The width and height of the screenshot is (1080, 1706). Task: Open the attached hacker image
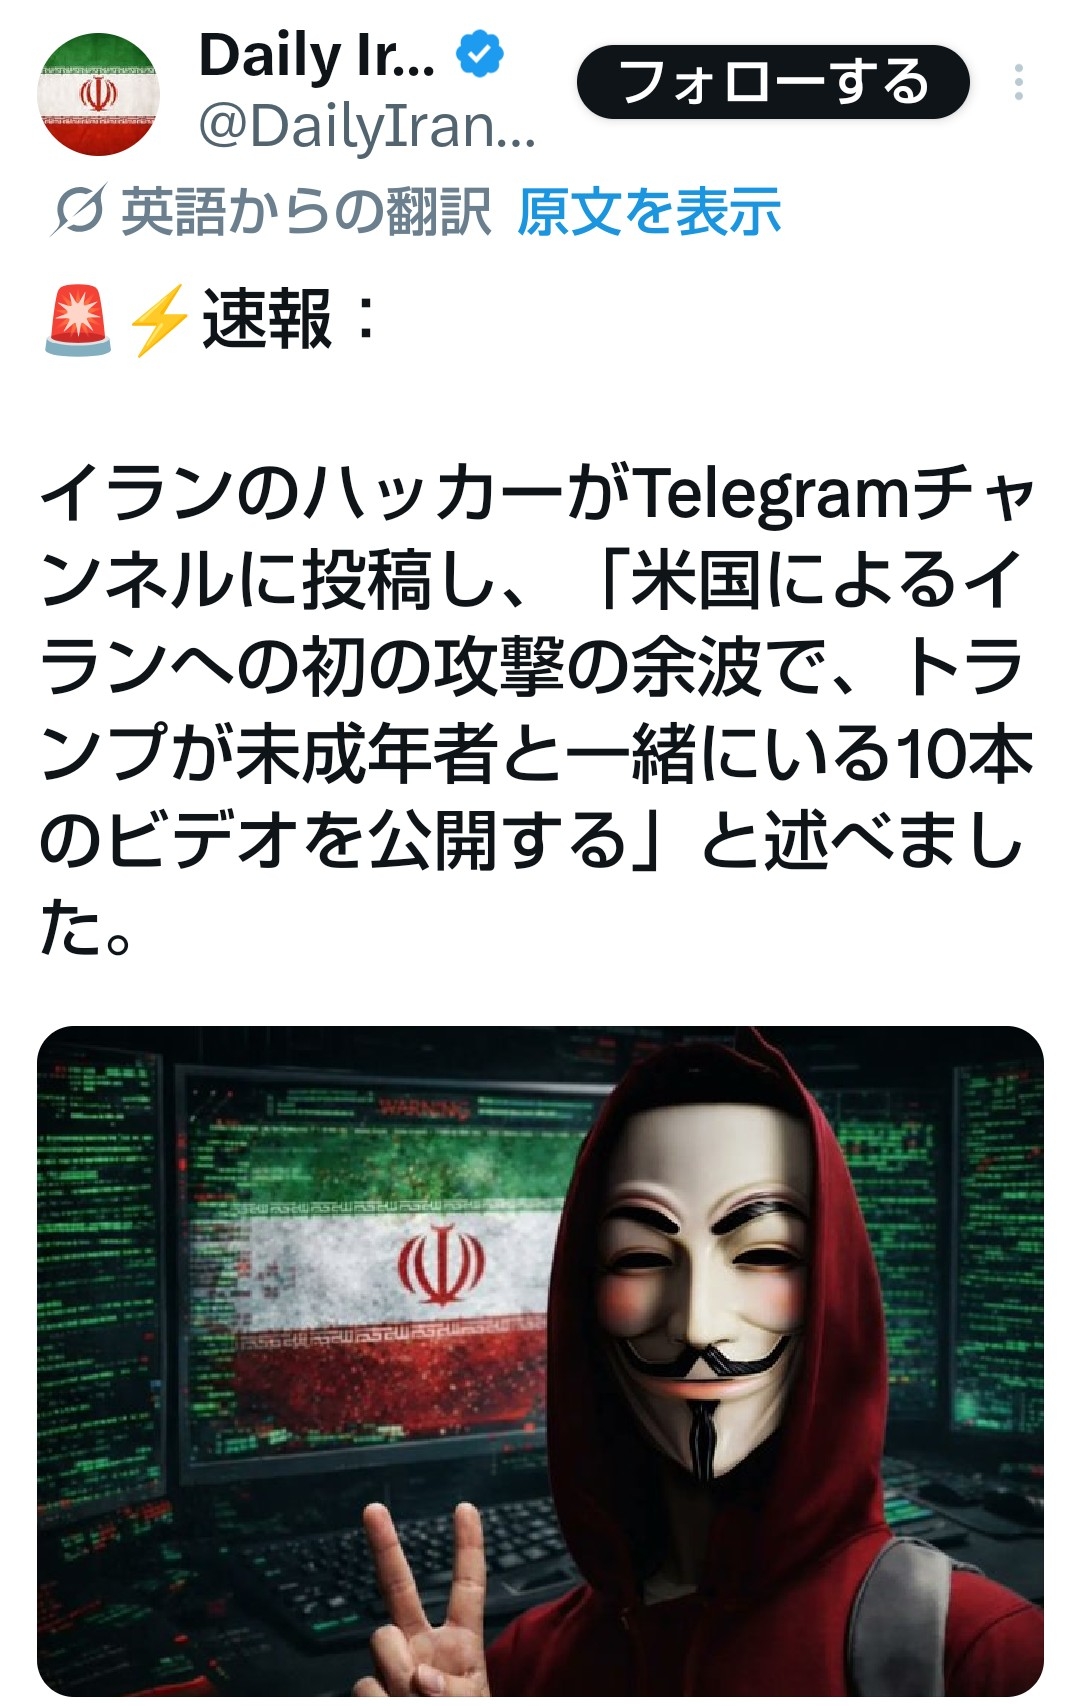540,1362
